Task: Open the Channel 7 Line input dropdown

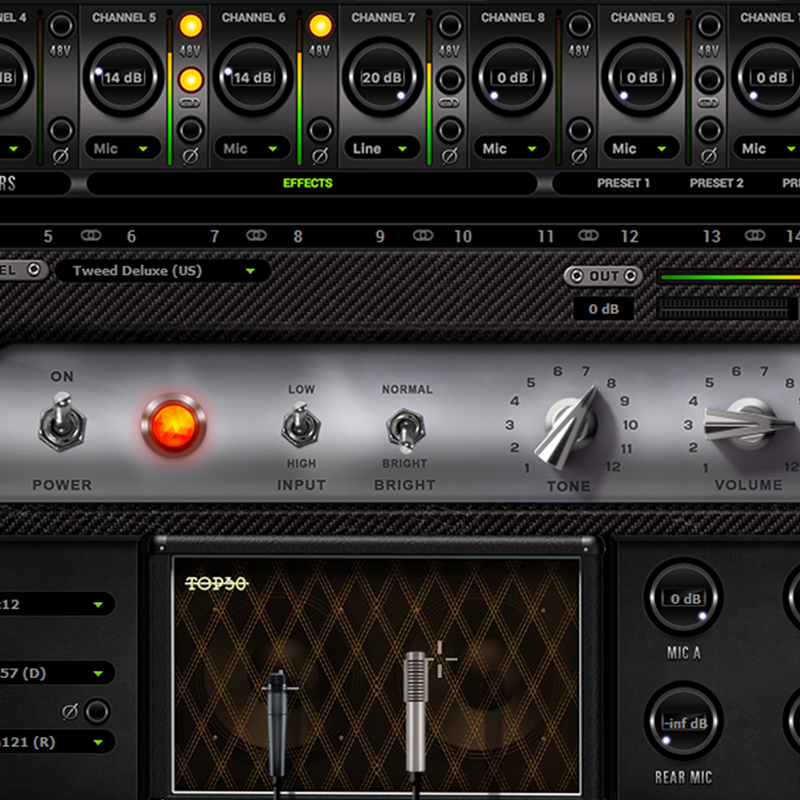Action: (x=380, y=148)
